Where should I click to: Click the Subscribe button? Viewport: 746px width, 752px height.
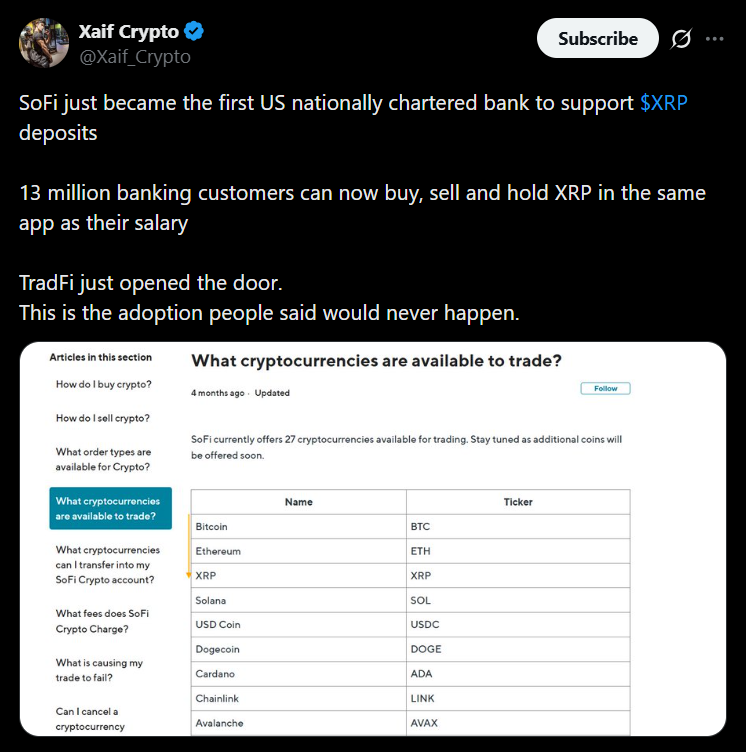(x=598, y=38)
